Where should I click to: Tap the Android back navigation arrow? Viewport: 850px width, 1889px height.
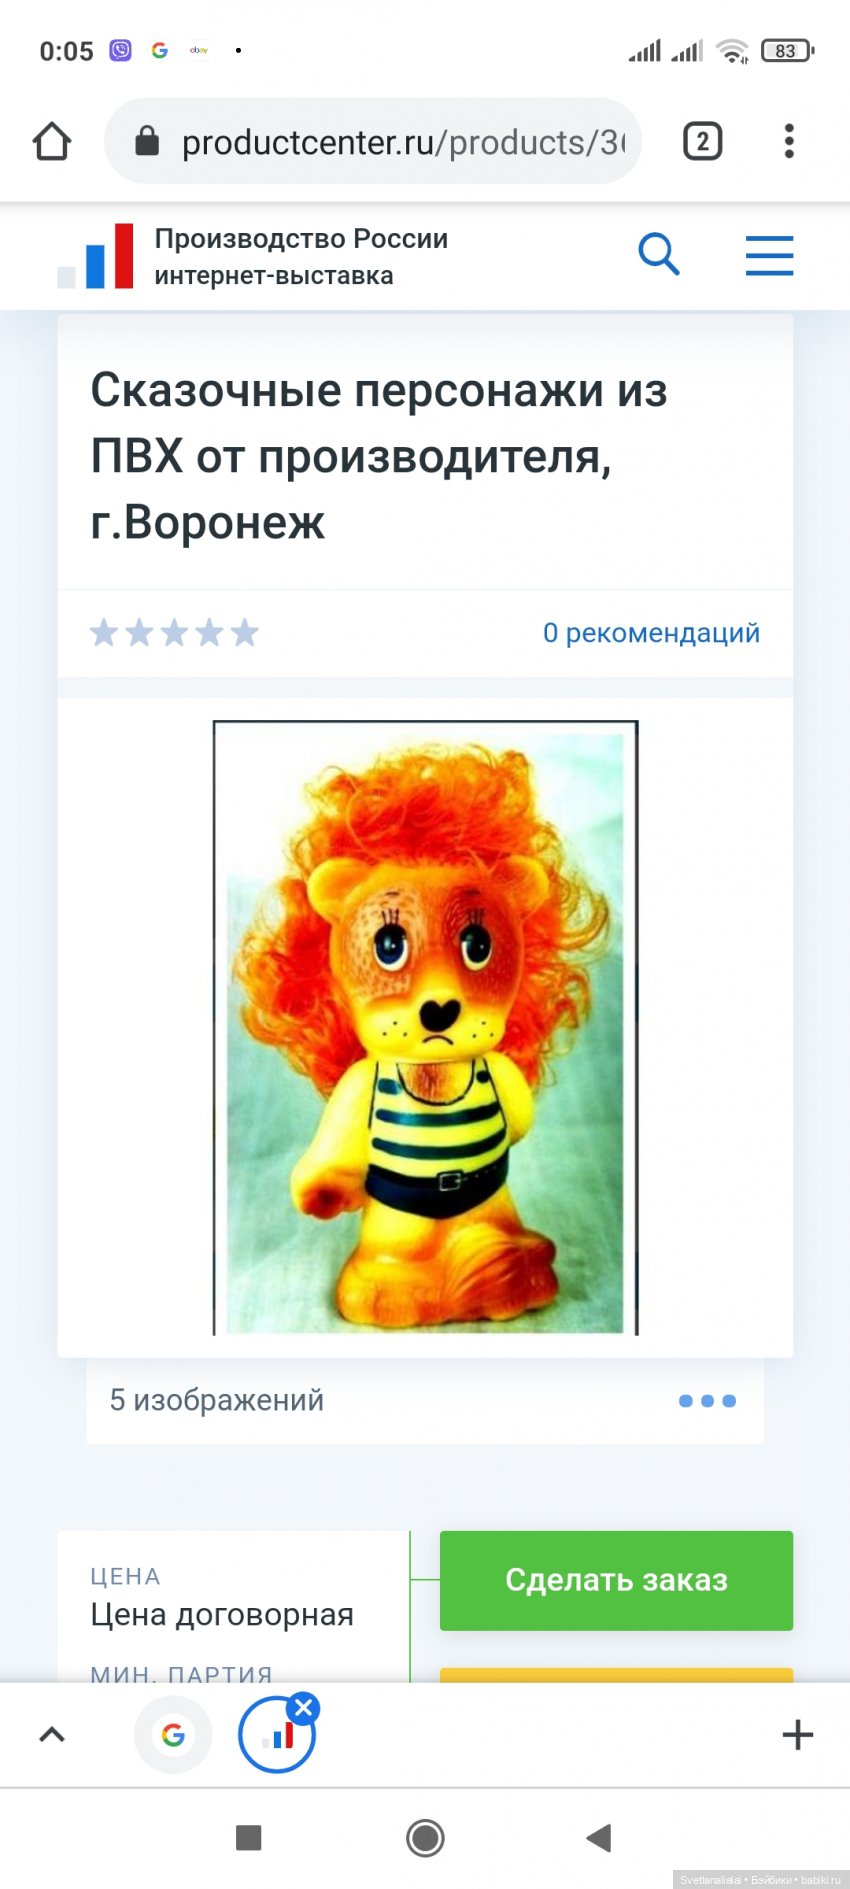[x=599, y=1837]
